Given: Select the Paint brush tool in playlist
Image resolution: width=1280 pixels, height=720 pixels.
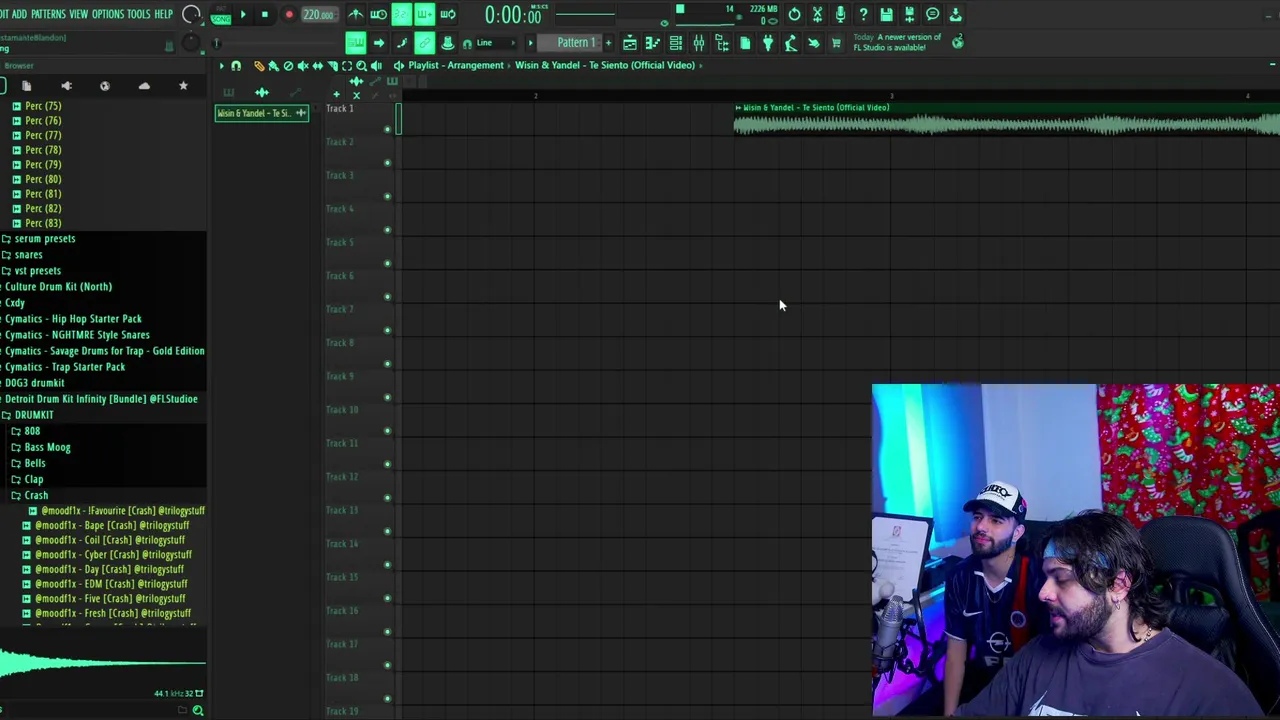Looking at the screenshot, I should point(273,66).
